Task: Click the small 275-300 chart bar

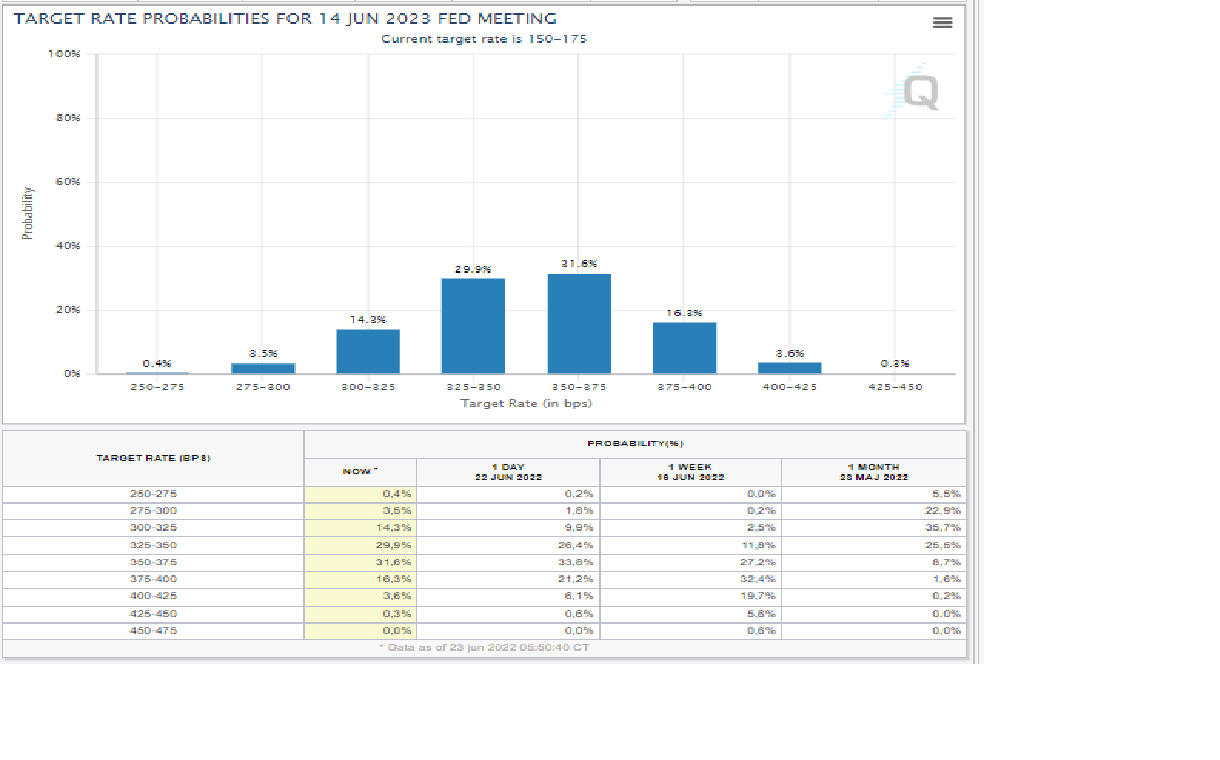Action: [262, 368]
